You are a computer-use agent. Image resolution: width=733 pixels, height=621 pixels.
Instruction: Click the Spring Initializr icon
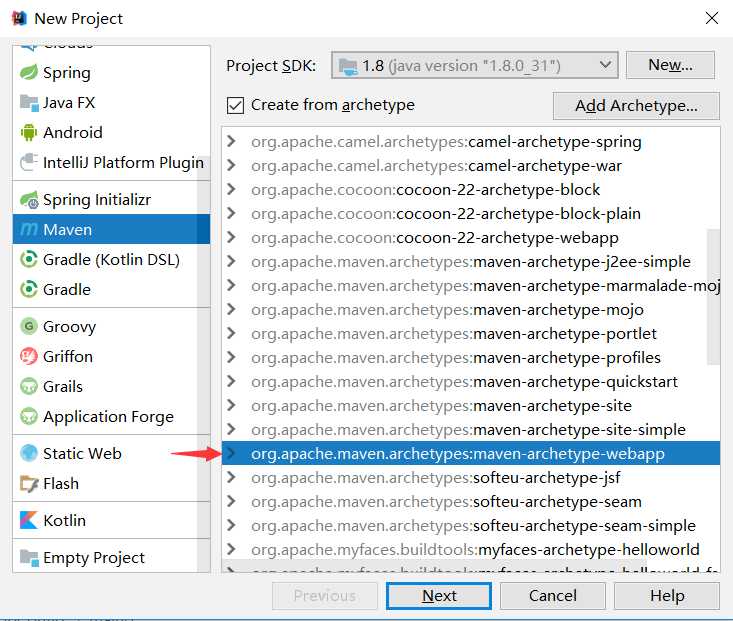[x=29, y=200]
